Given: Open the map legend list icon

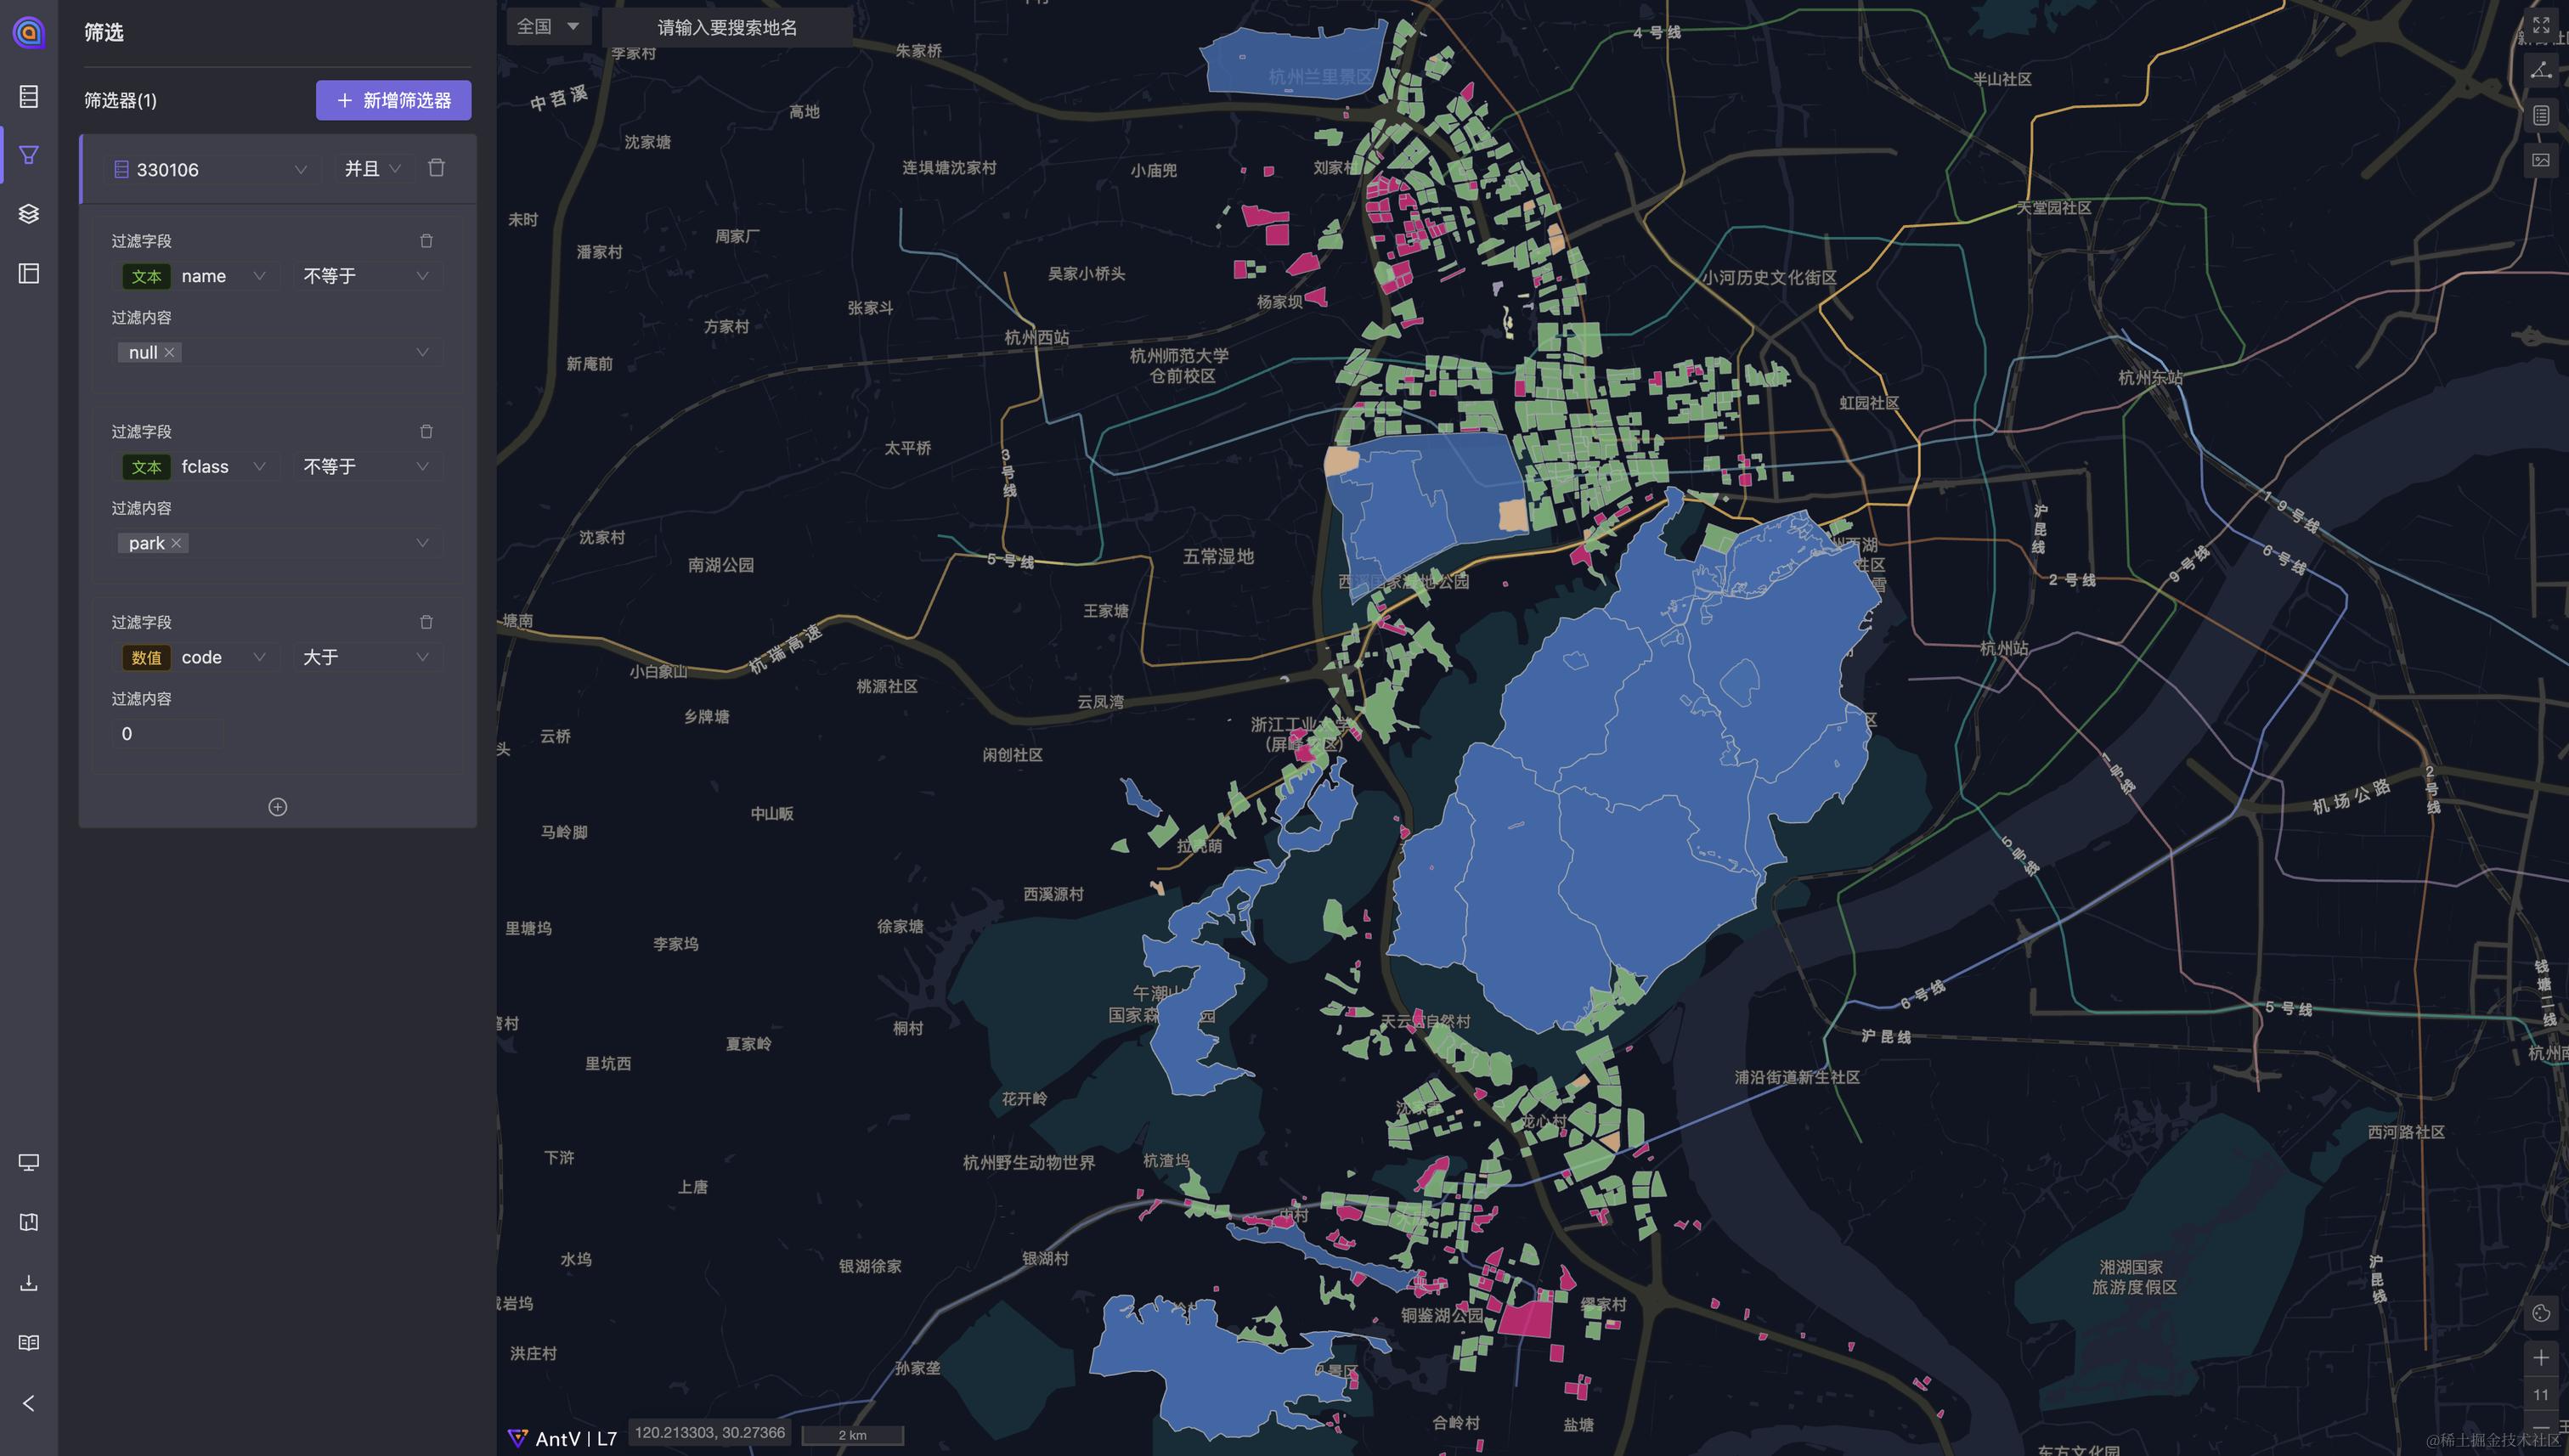Looking at the screenshot, I should point(2541,115).
